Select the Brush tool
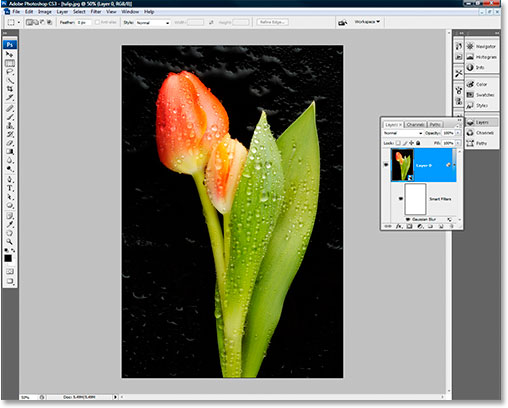The width and height of the screenshot is (508, 408). coord(10,117)
